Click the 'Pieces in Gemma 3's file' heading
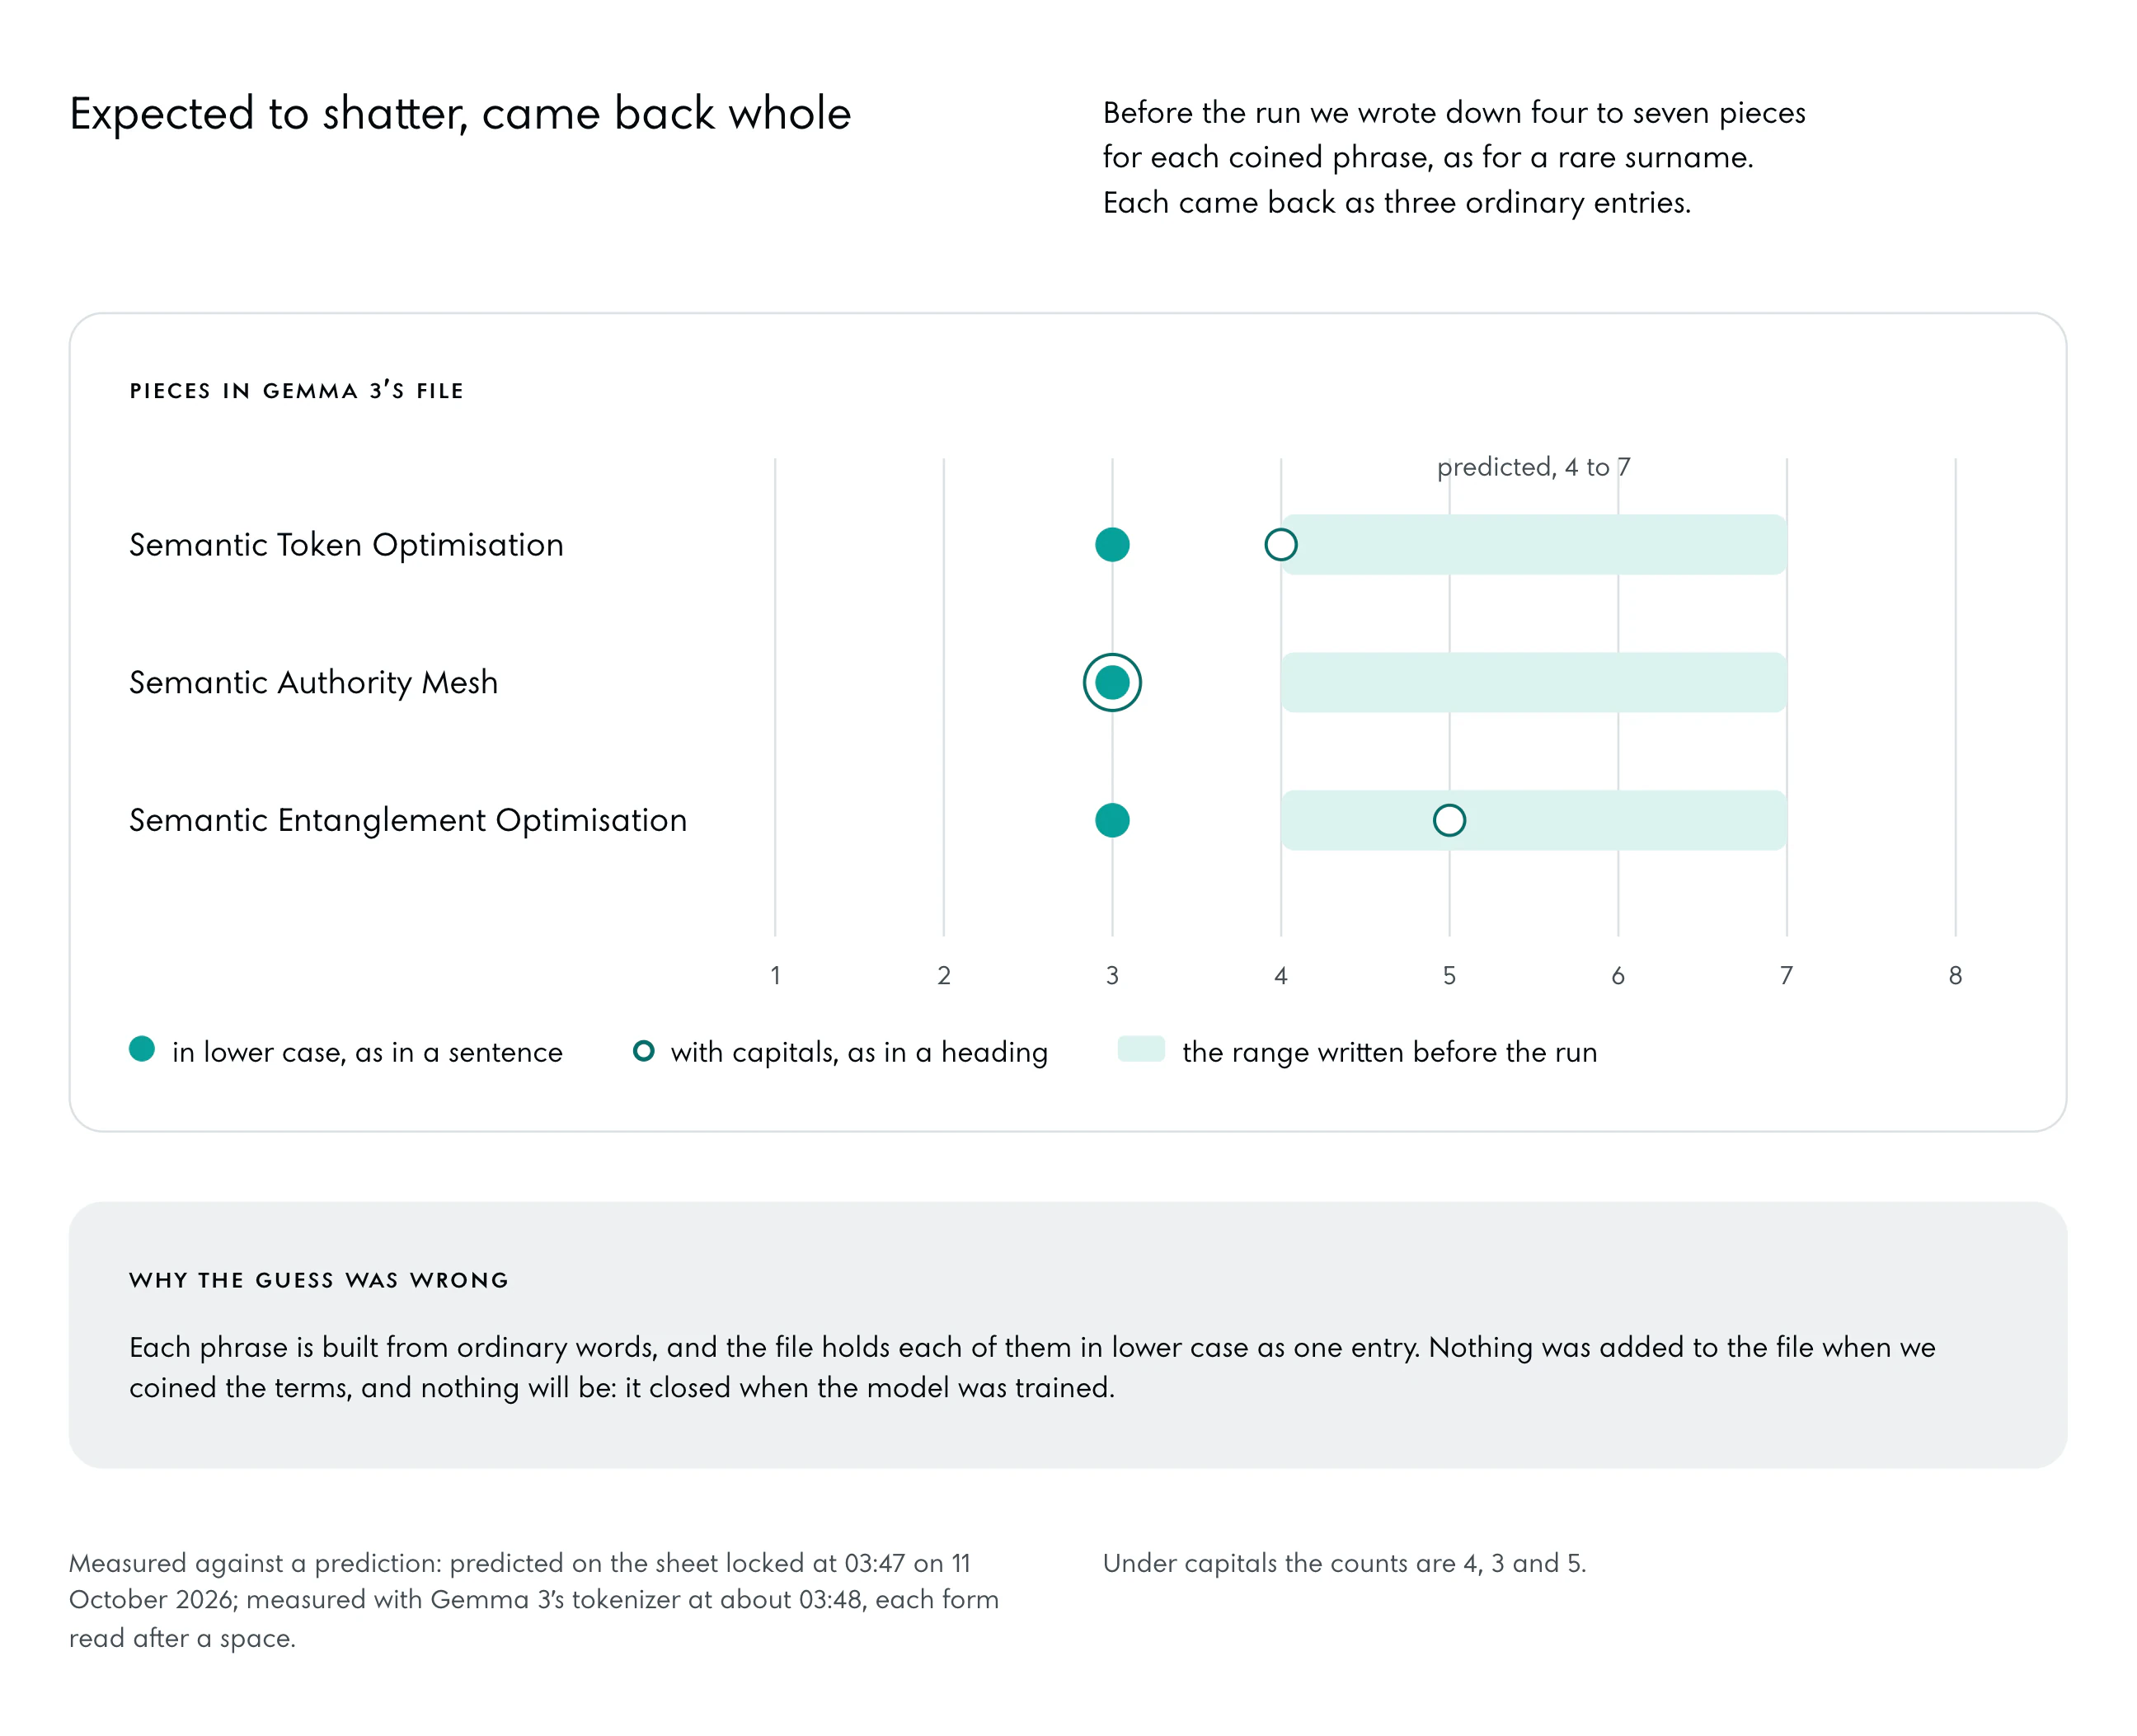The width and height of the screenshot is (2137, 1736). point(297,390)
